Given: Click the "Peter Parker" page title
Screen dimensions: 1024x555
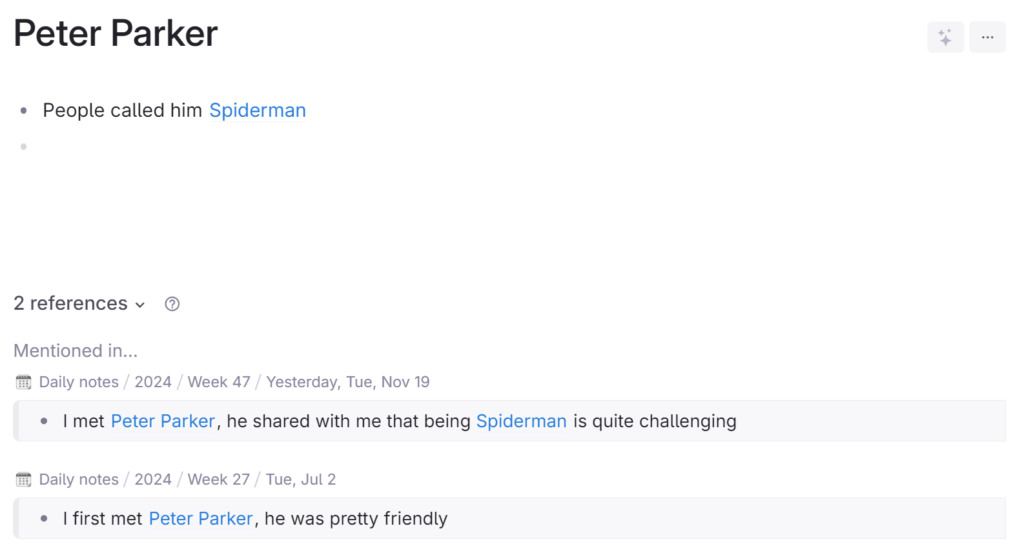Looking at the screenshot, I should [116, 34].
